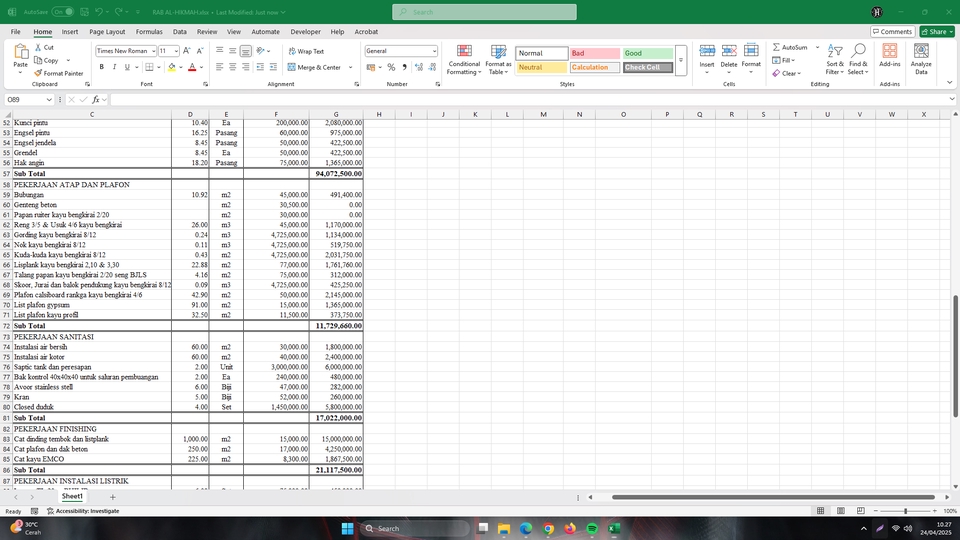Switch to the Insert tab
Image resolution: width=960 pixels, height=540 pixels.
(x=70, y=32)
